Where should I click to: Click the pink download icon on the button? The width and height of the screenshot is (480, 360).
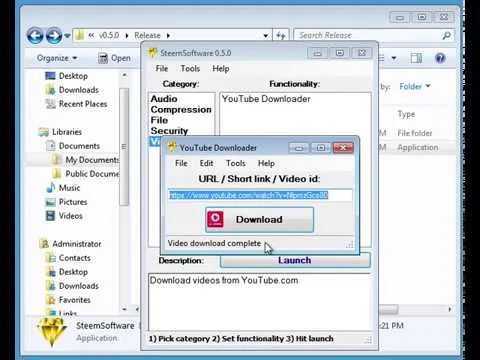coord(216,219)
